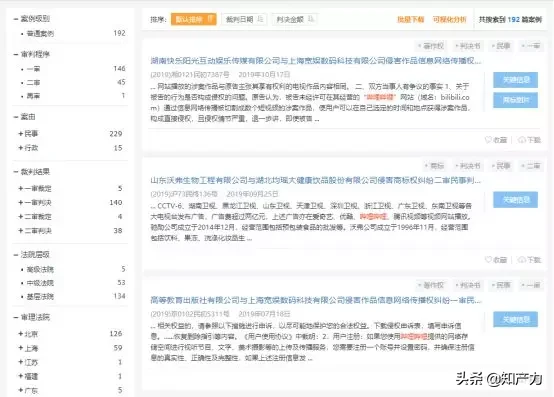
Task: Click the button below 关键信息 in first result
Action: click(x=515, y=100)
